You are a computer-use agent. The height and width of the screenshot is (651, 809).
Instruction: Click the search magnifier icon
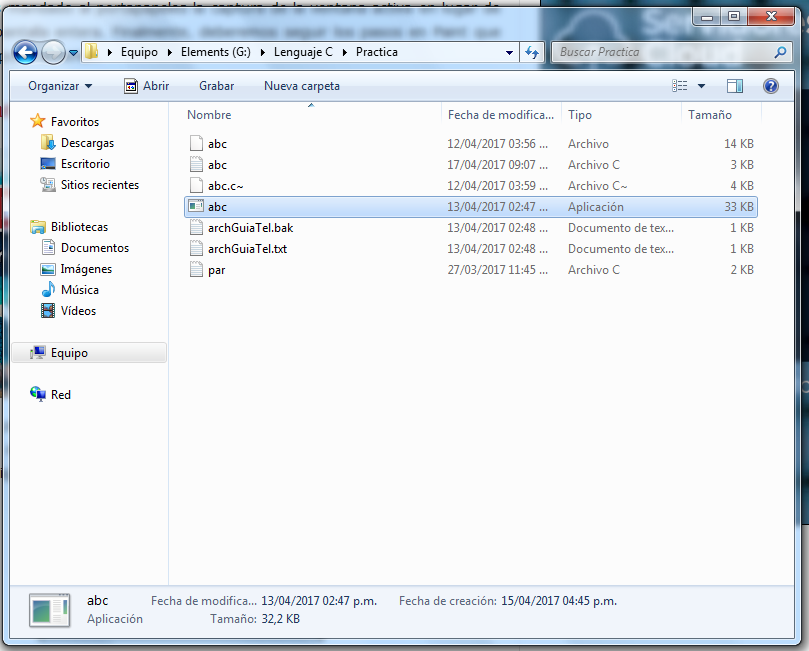click(x=781, y=52)
